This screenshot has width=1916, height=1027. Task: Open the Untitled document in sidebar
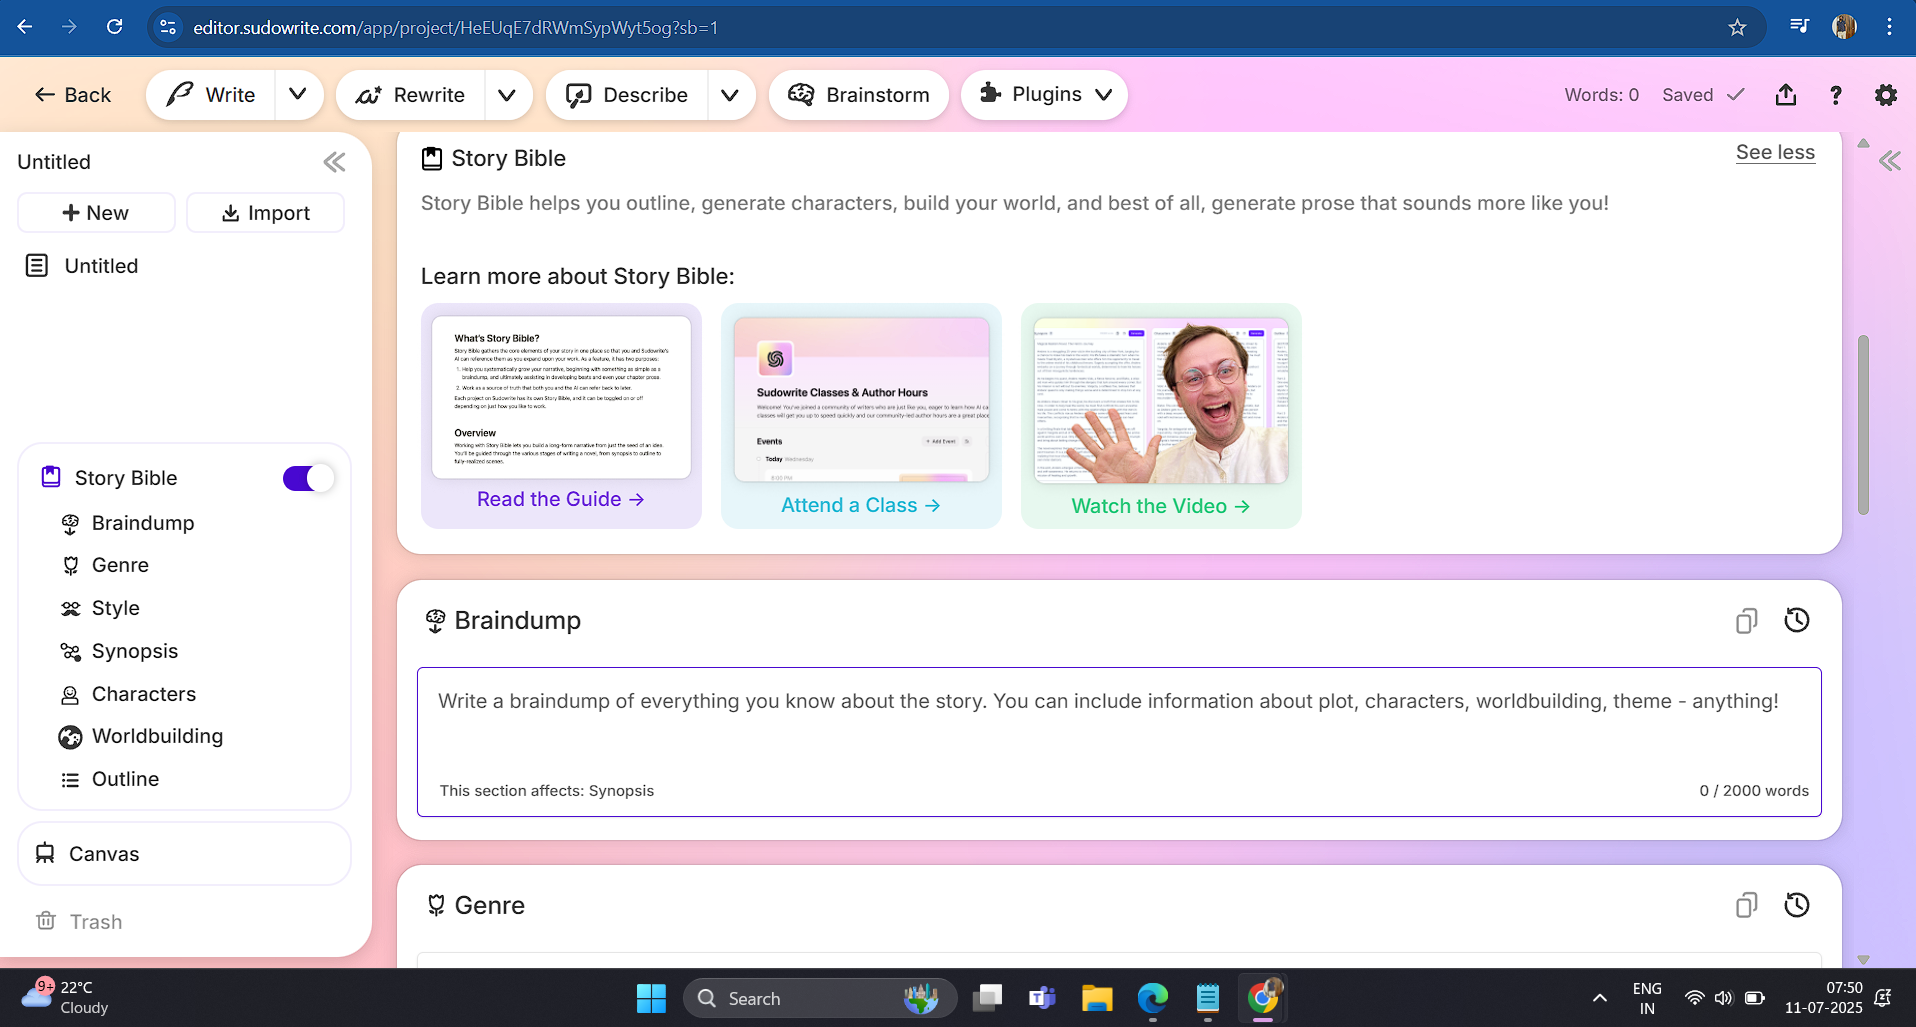point(101,266)
